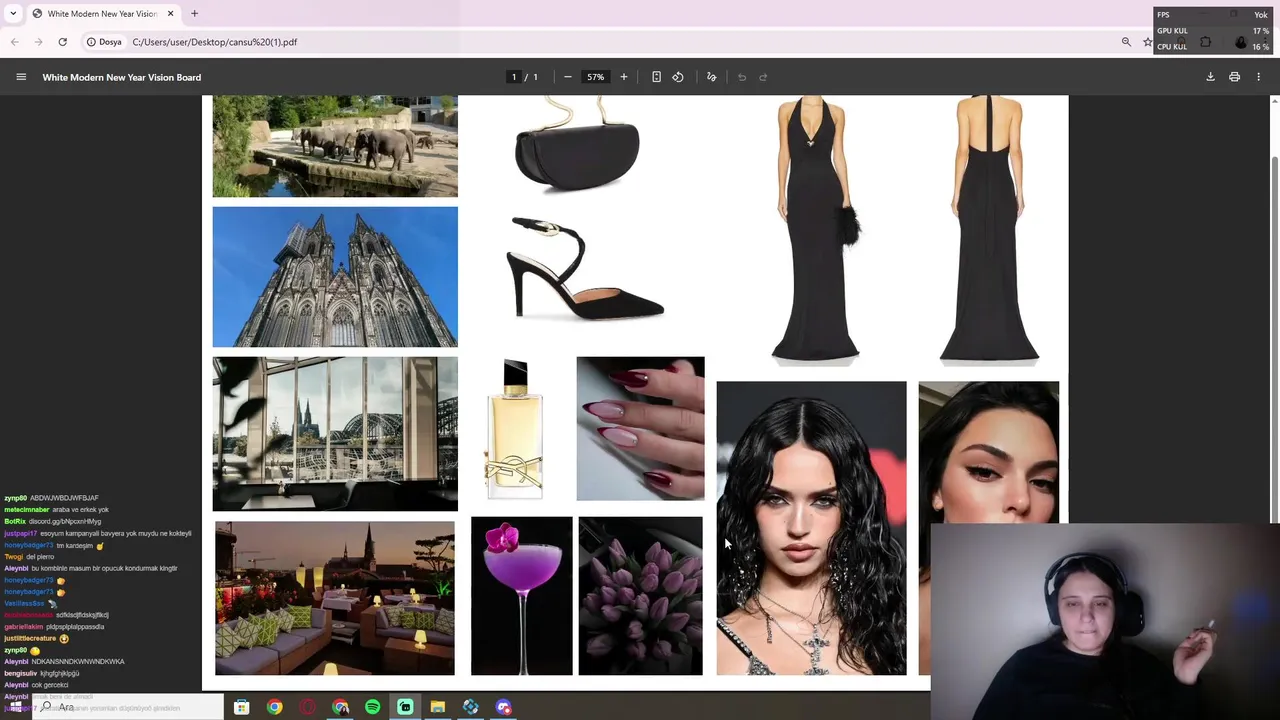This screenshot has width=1280, height=720.
Task: Click the page number field showing 1
Action: [514, 77]
